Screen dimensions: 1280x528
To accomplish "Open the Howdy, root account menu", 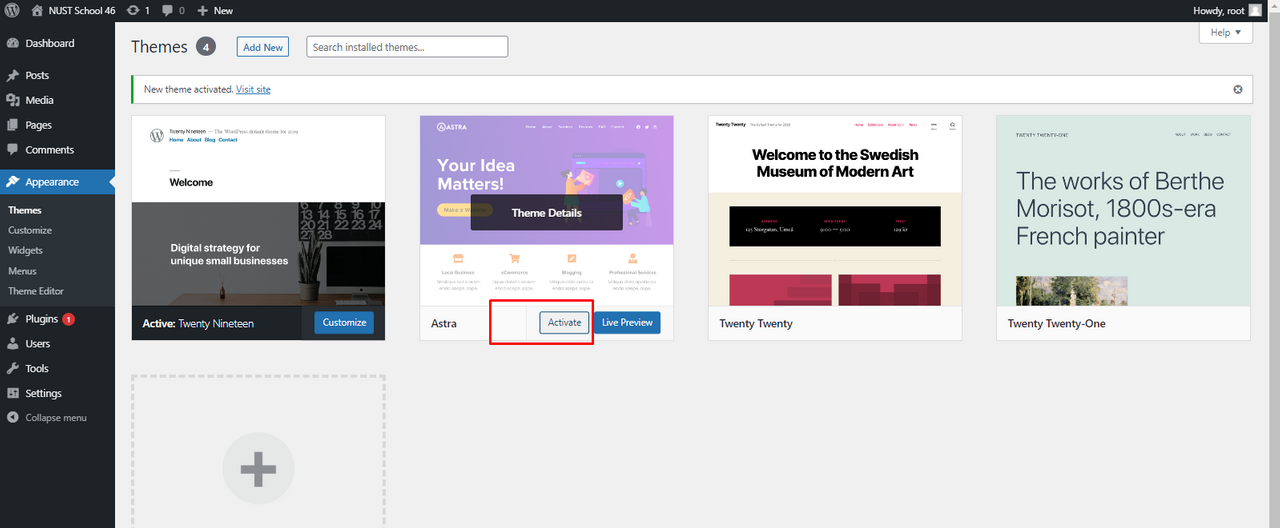I will coord(1226,10).
